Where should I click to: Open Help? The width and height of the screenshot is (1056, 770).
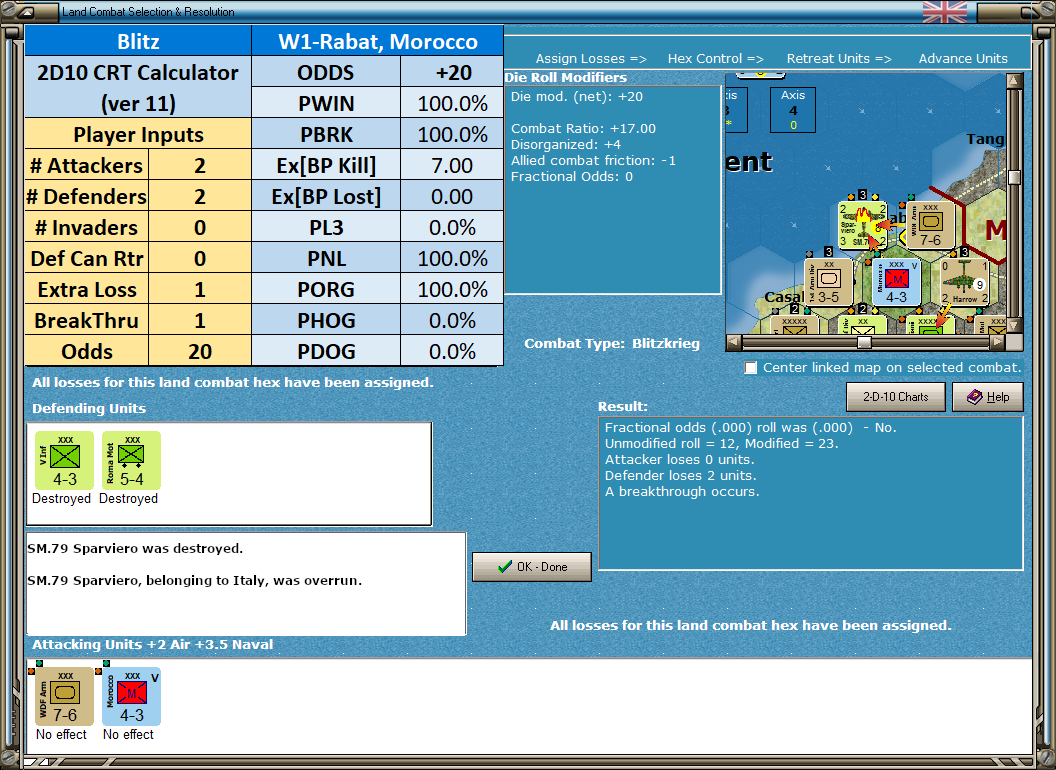point(988,397)
